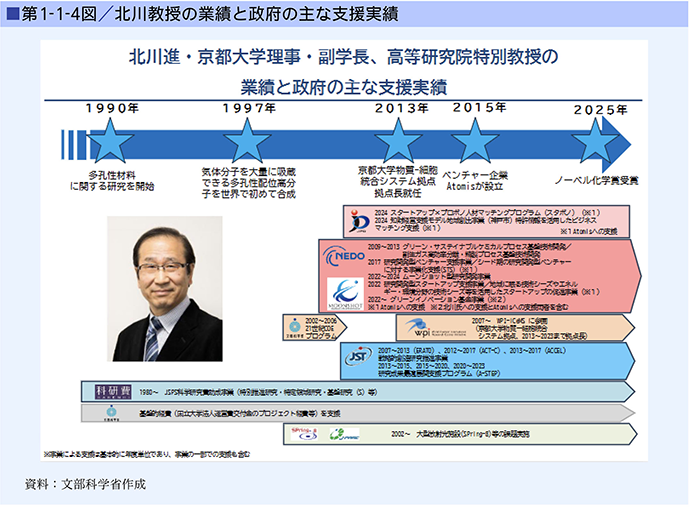Click the 2007~2013 (ERATO) line
Image resolution: width=689 pixels, height=507 pixels.
tap(472, 351)
